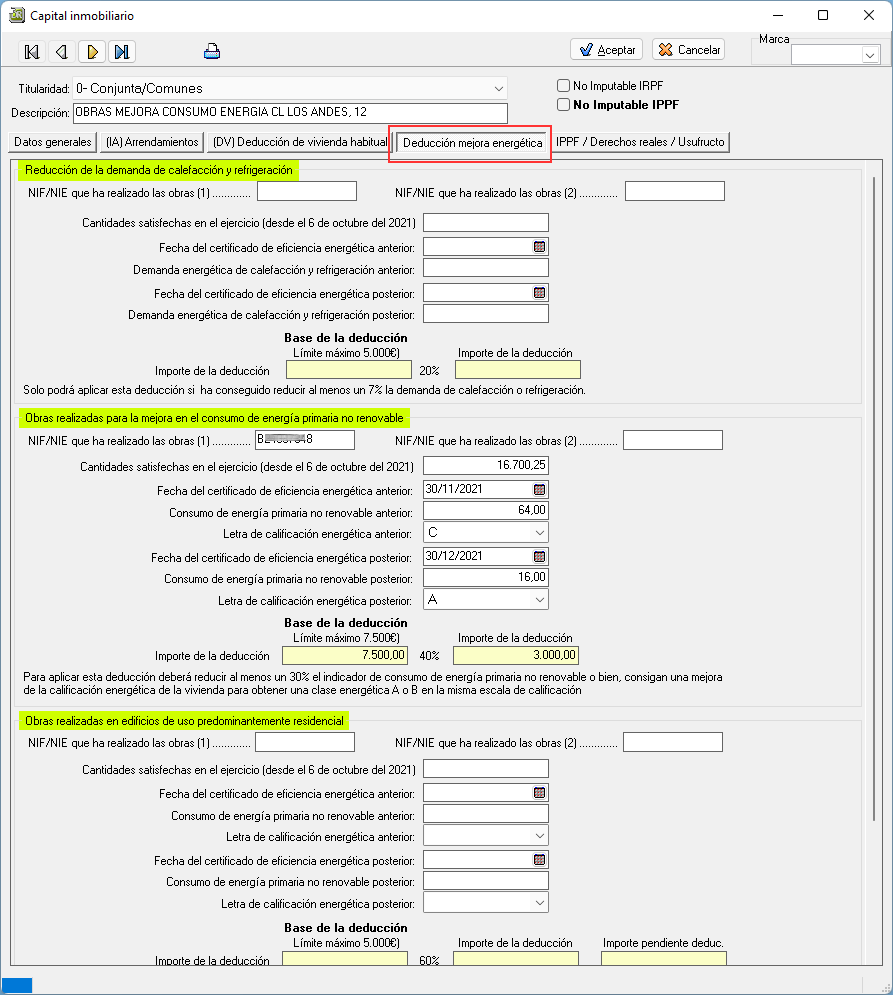This screenshot has width=893, height=995.
Task: Click the 'Límite máximo 7.500€)' label
Action: (347, 638)
